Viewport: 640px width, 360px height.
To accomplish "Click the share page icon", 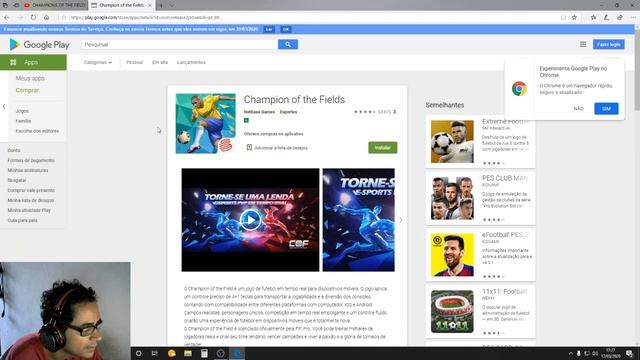I will (620, 18).
